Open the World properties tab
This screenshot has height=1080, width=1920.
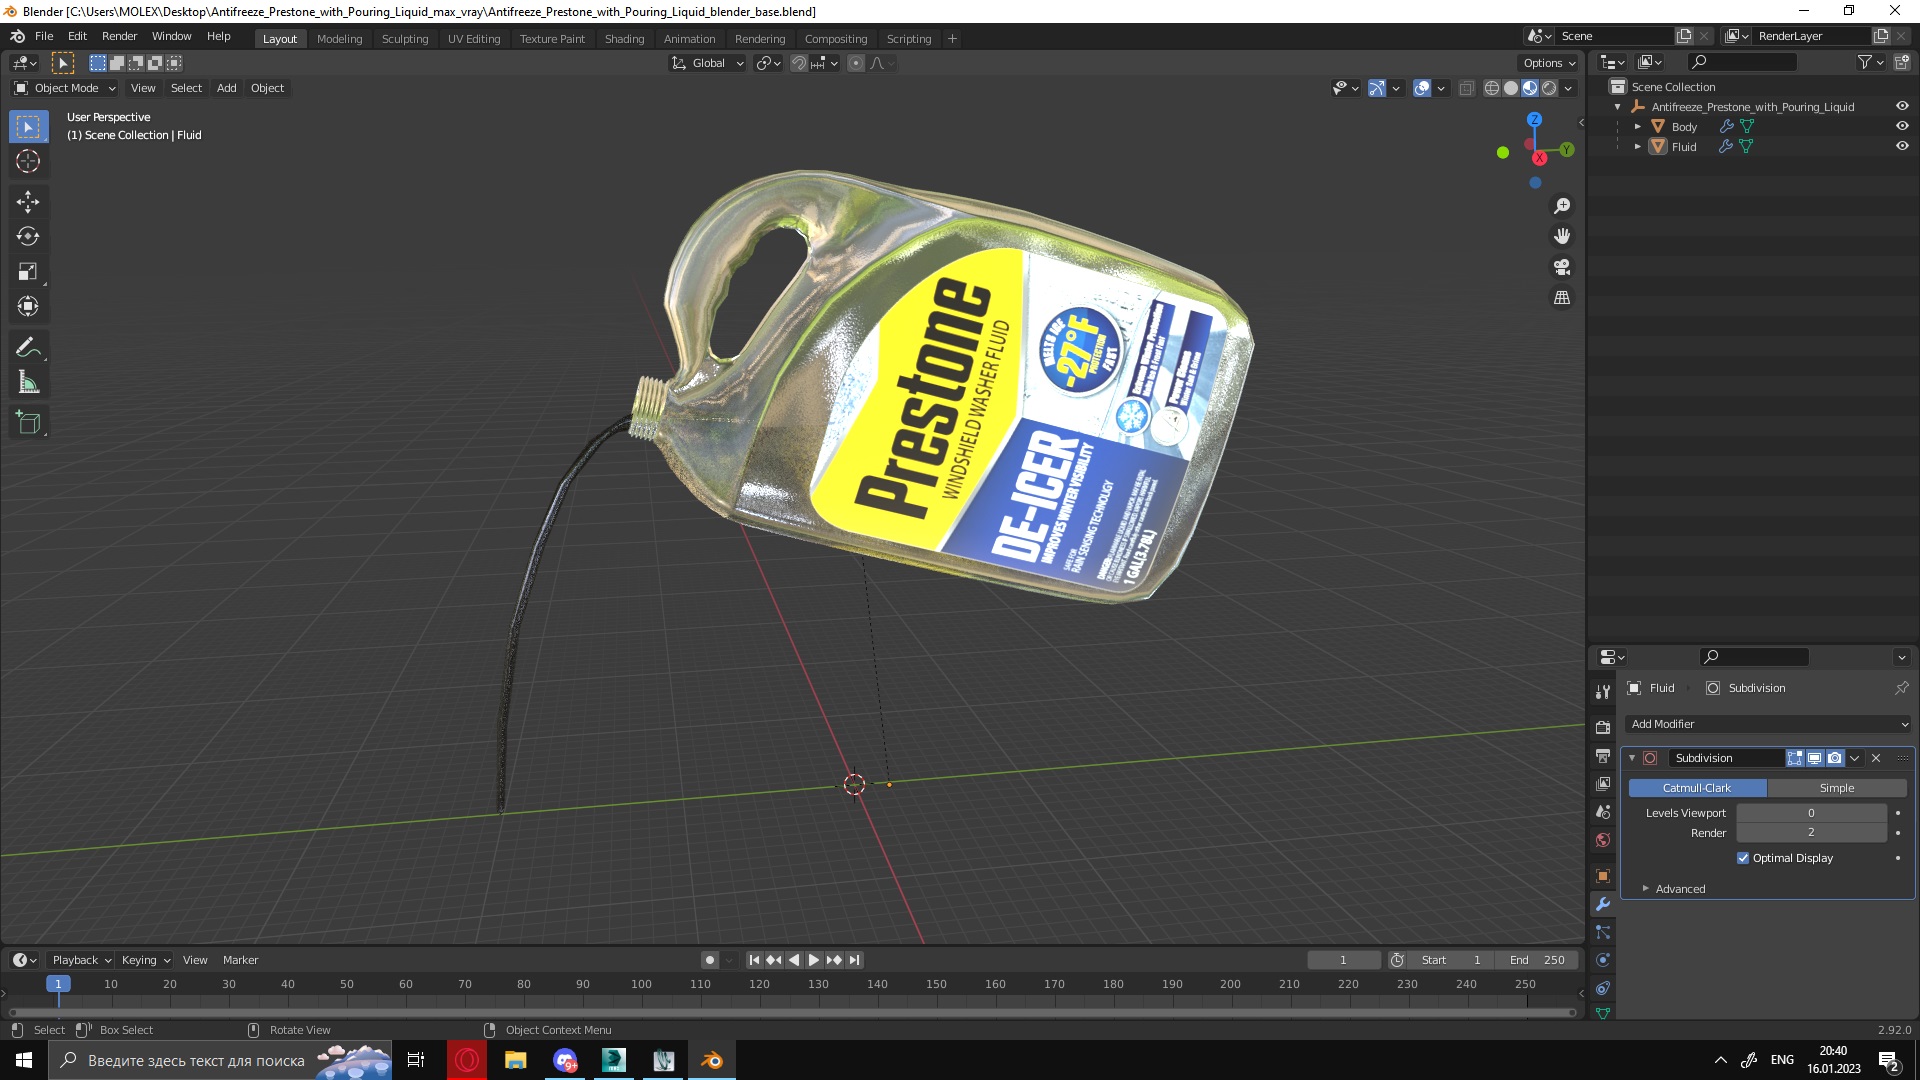coord(1603,840)
